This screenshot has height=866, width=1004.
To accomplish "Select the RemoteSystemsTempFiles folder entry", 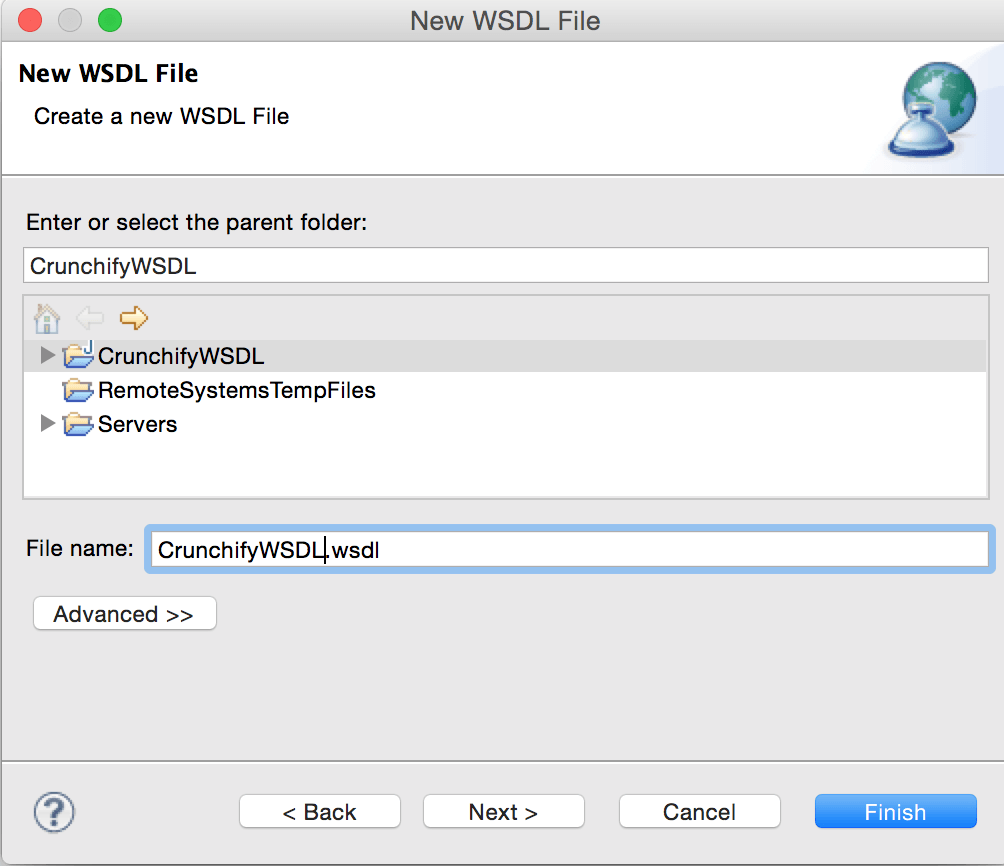I will tap(237, 390).
